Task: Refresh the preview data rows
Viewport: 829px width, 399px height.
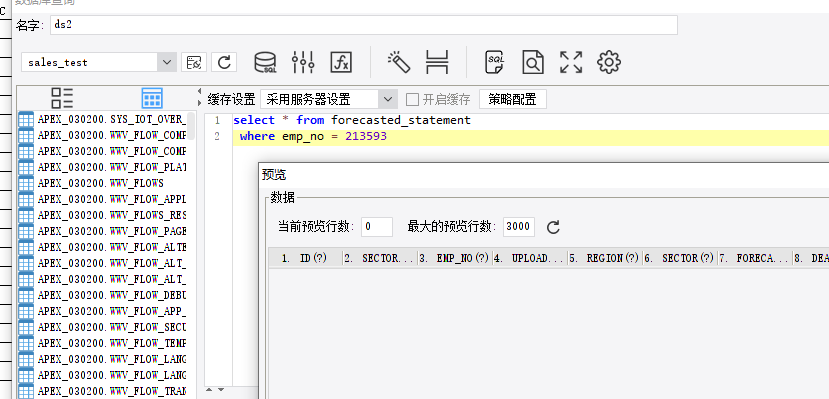Action: point(553,227)
